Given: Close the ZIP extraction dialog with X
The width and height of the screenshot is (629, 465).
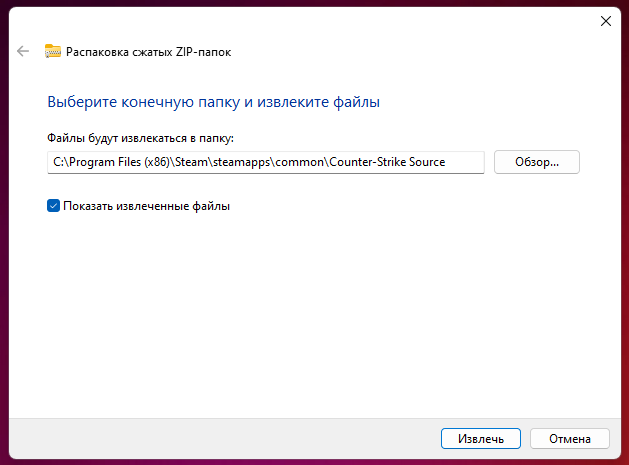Looking at the screenshot, I should [x=606, y=21].
